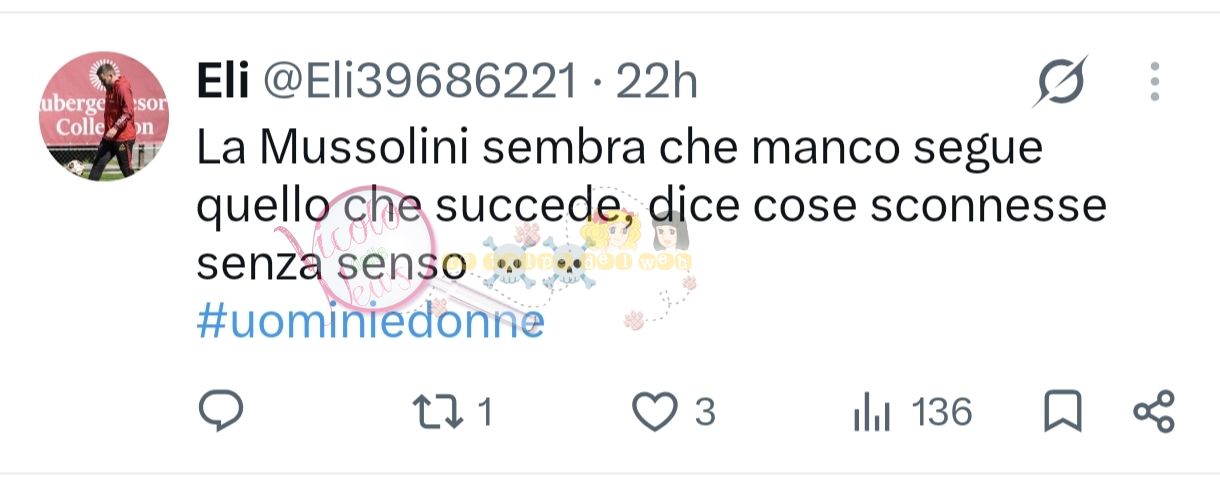Open the Grok explain icon
Screen dimensions: 1220x477
tap(1060, 81)
